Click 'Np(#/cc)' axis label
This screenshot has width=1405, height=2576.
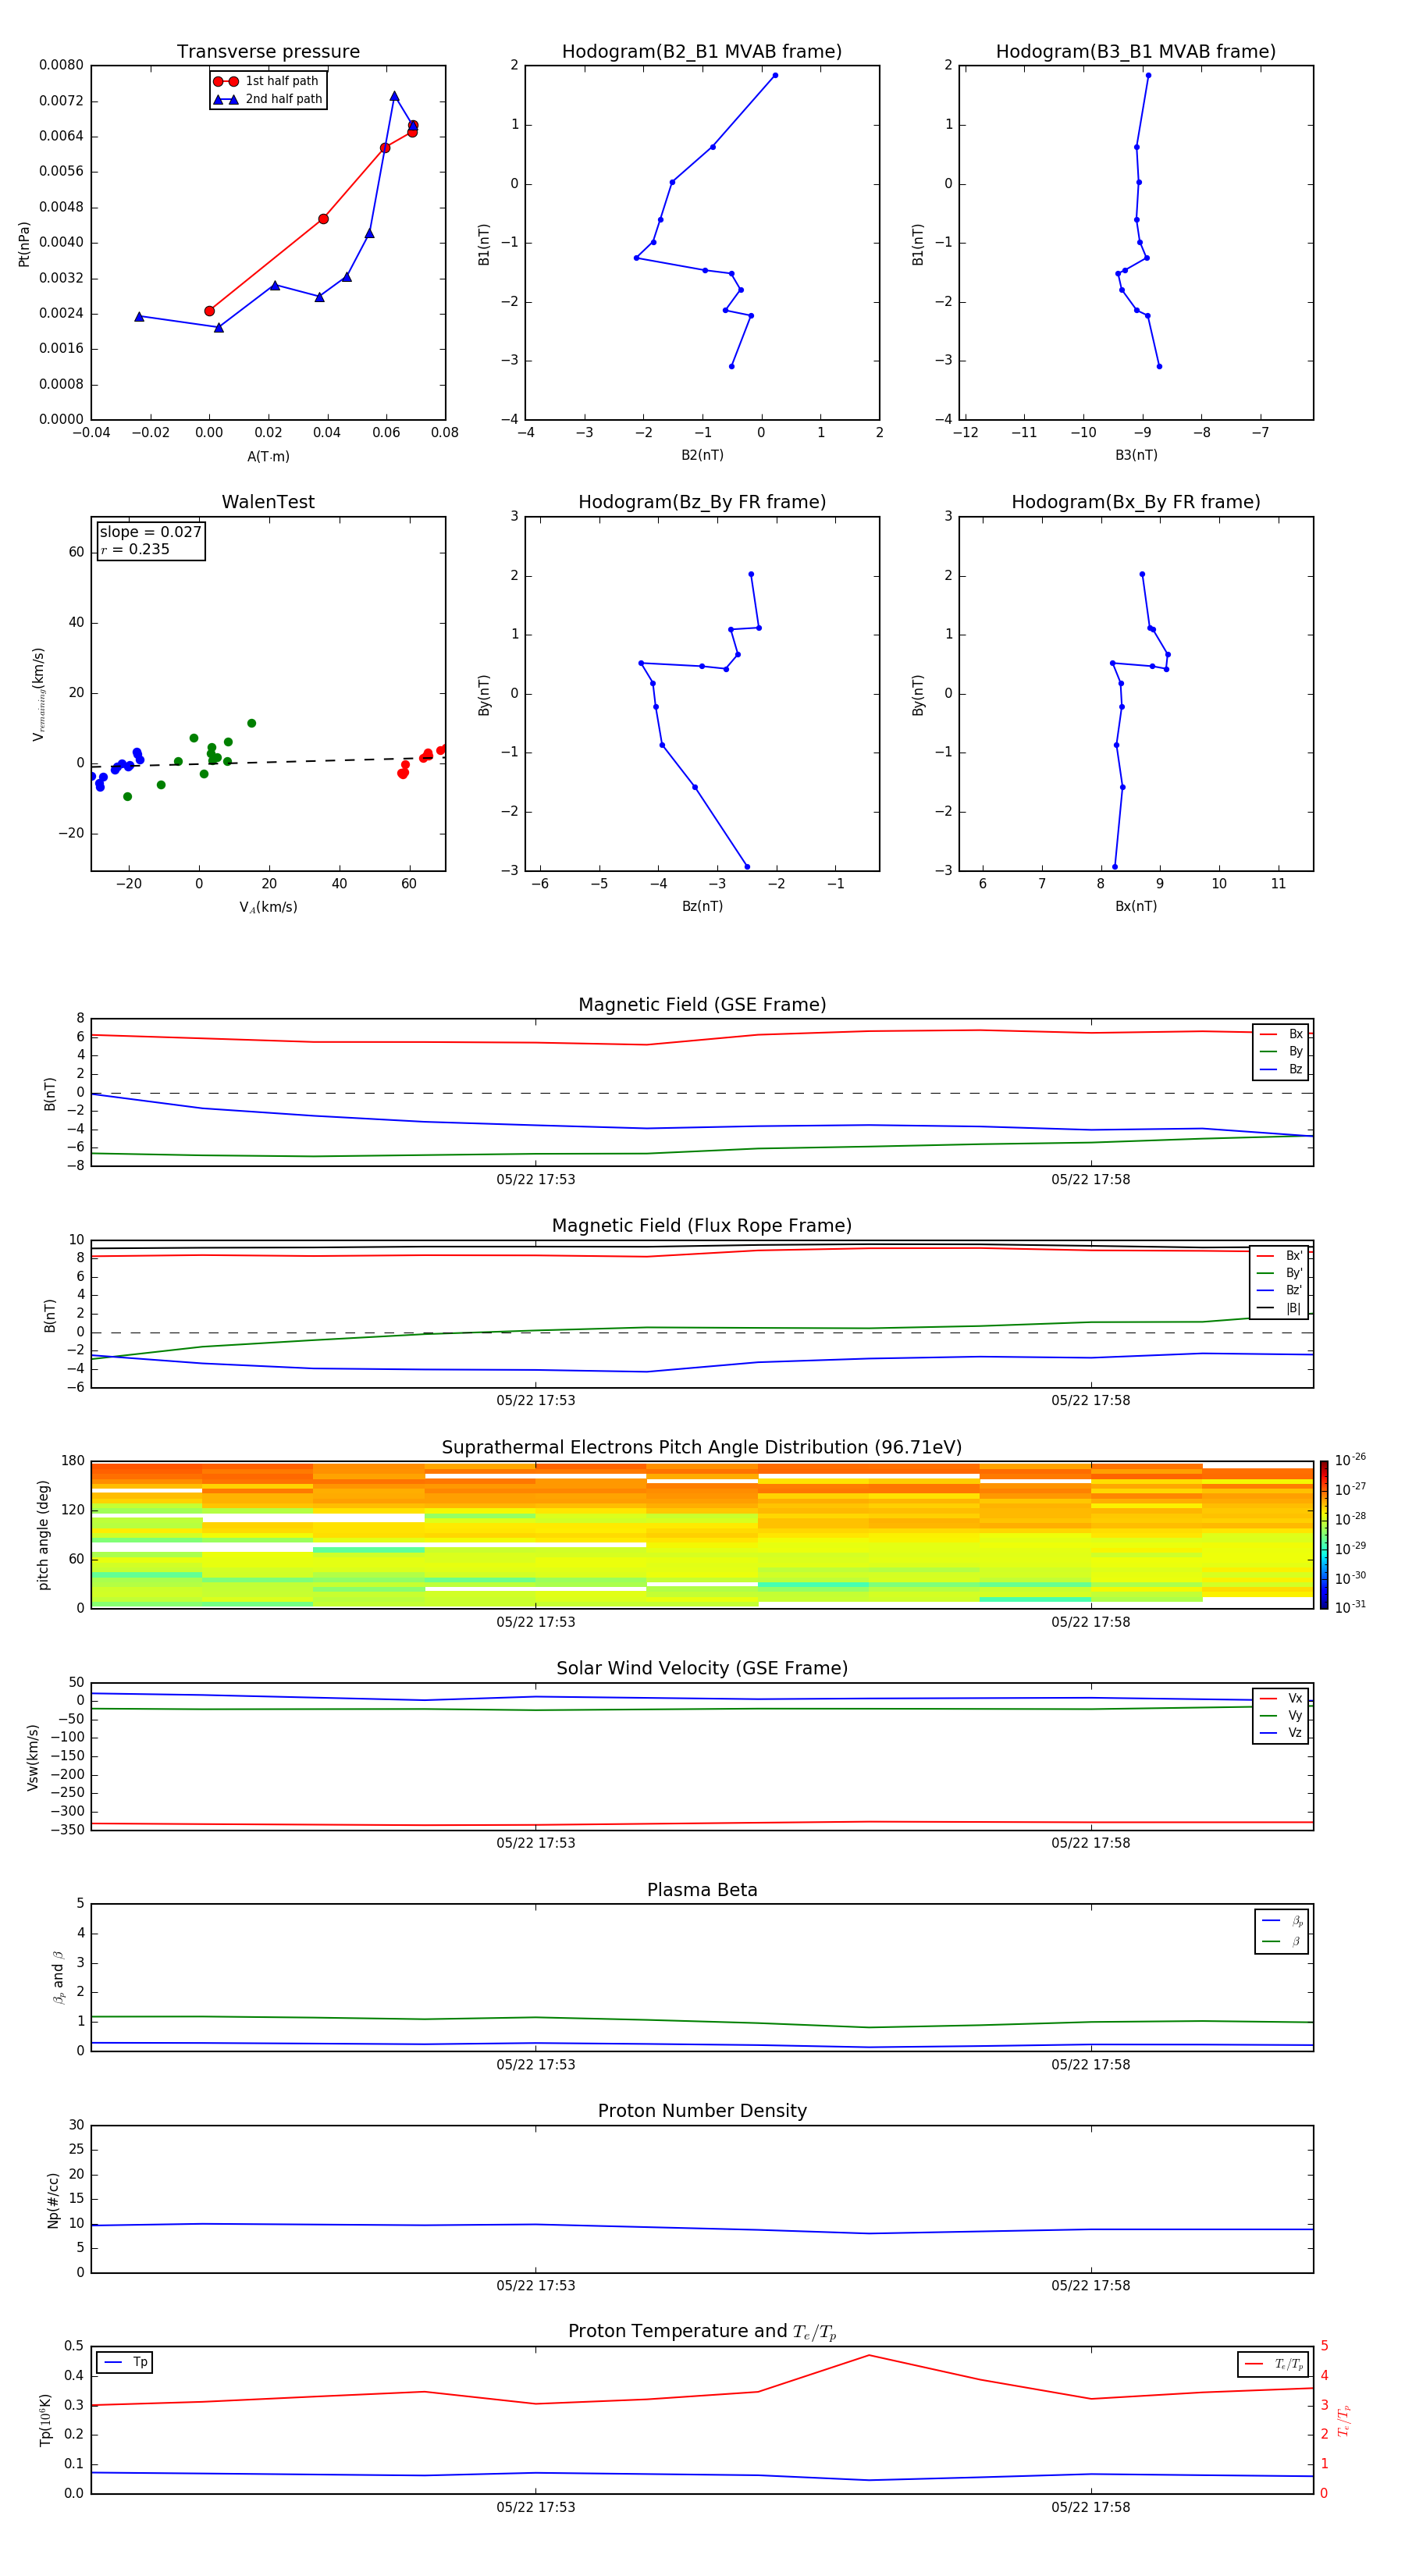(x=53, y=2200)
